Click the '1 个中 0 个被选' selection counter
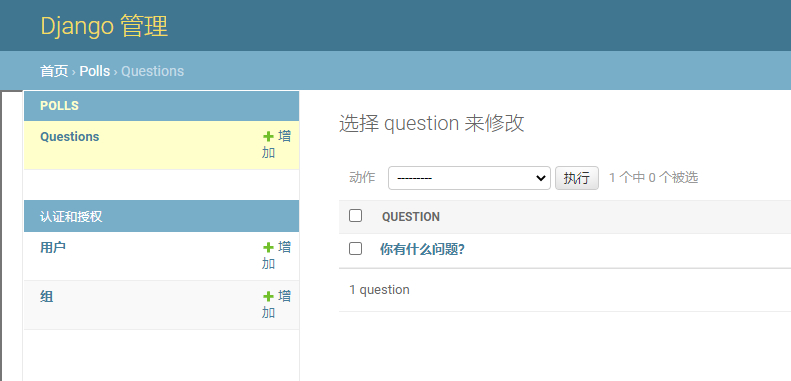Viewport: 791px width, 381px height. pos(653,178)
